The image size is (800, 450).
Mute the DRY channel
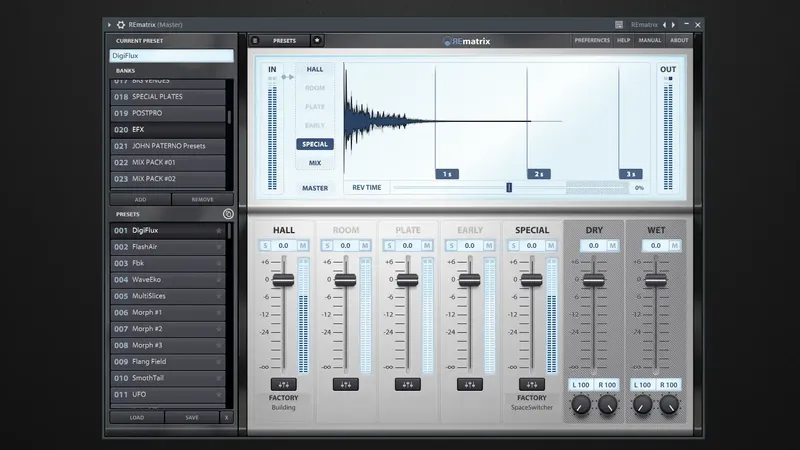[613, 245]
